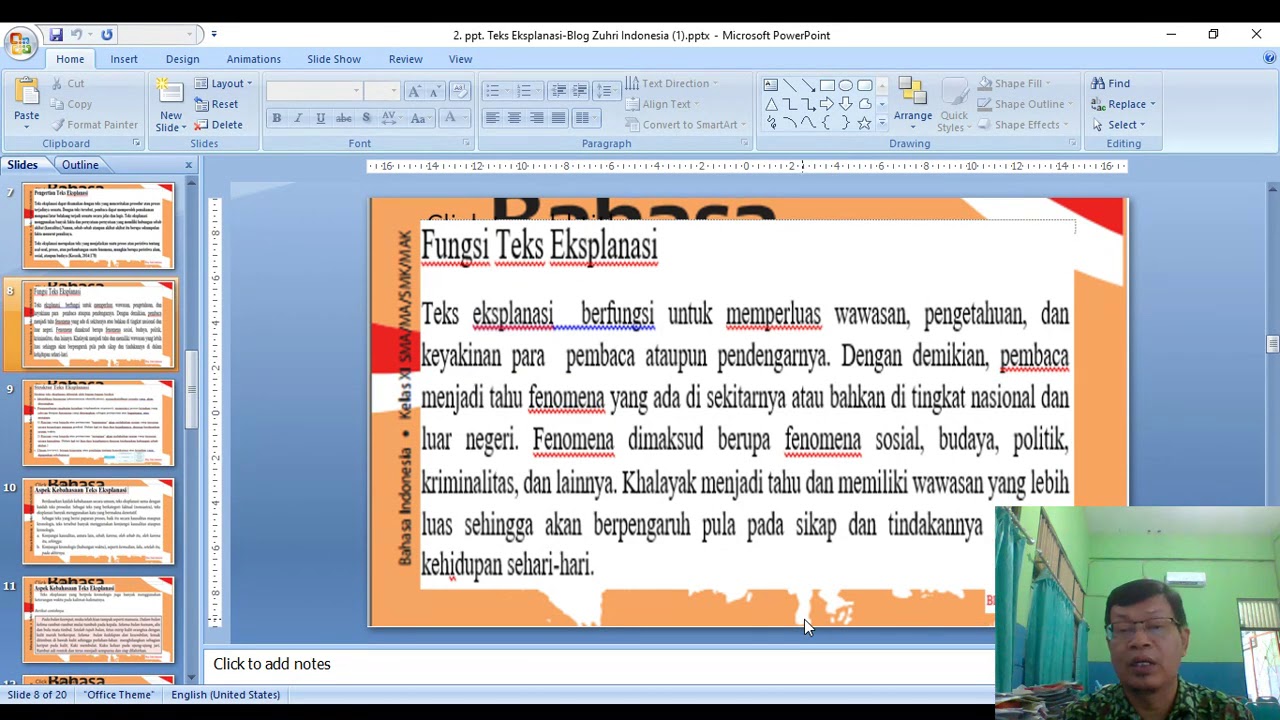Click the Reset slide button

(216, 104)
